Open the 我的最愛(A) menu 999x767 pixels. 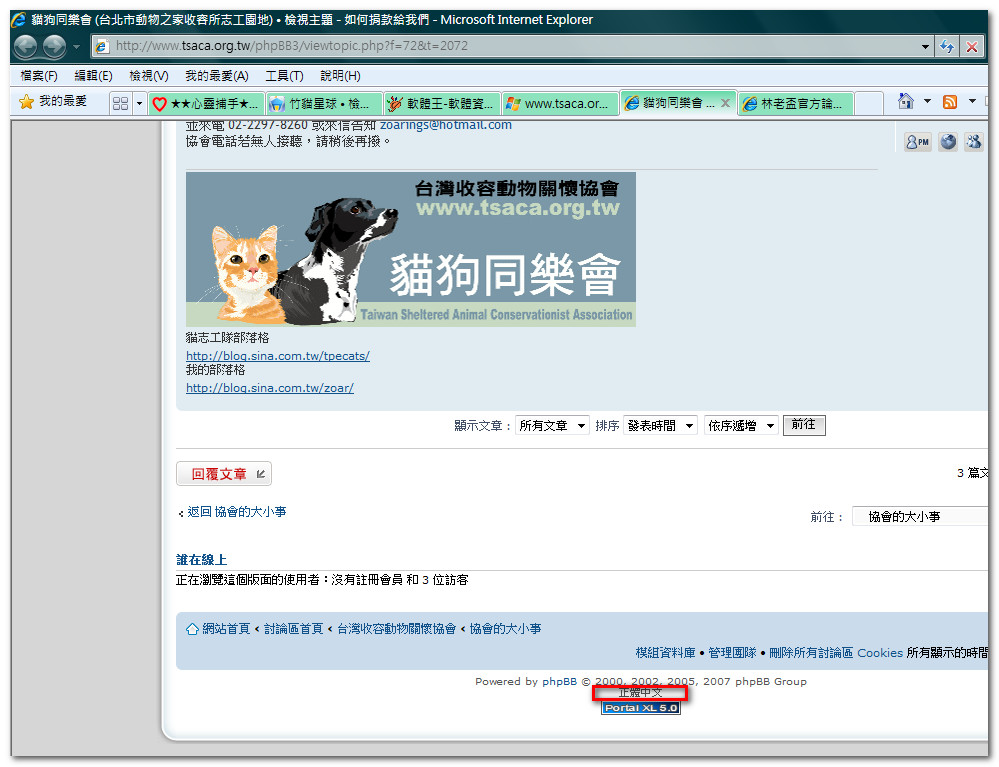point(217,76)
